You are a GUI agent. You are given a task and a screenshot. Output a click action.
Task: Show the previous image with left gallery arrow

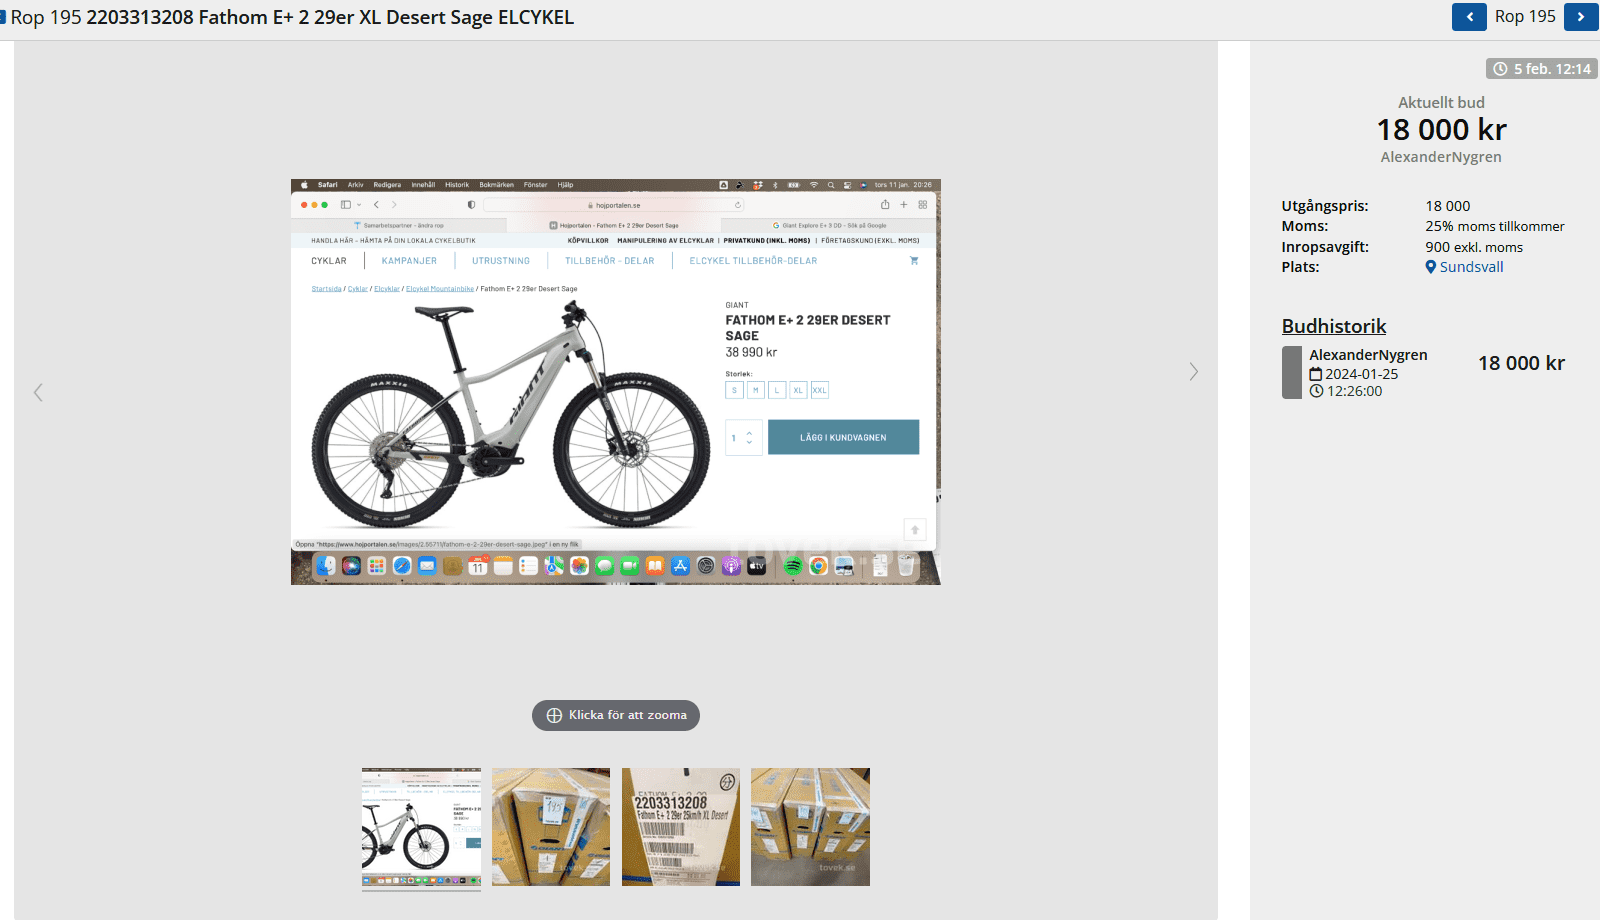point(38,392)
